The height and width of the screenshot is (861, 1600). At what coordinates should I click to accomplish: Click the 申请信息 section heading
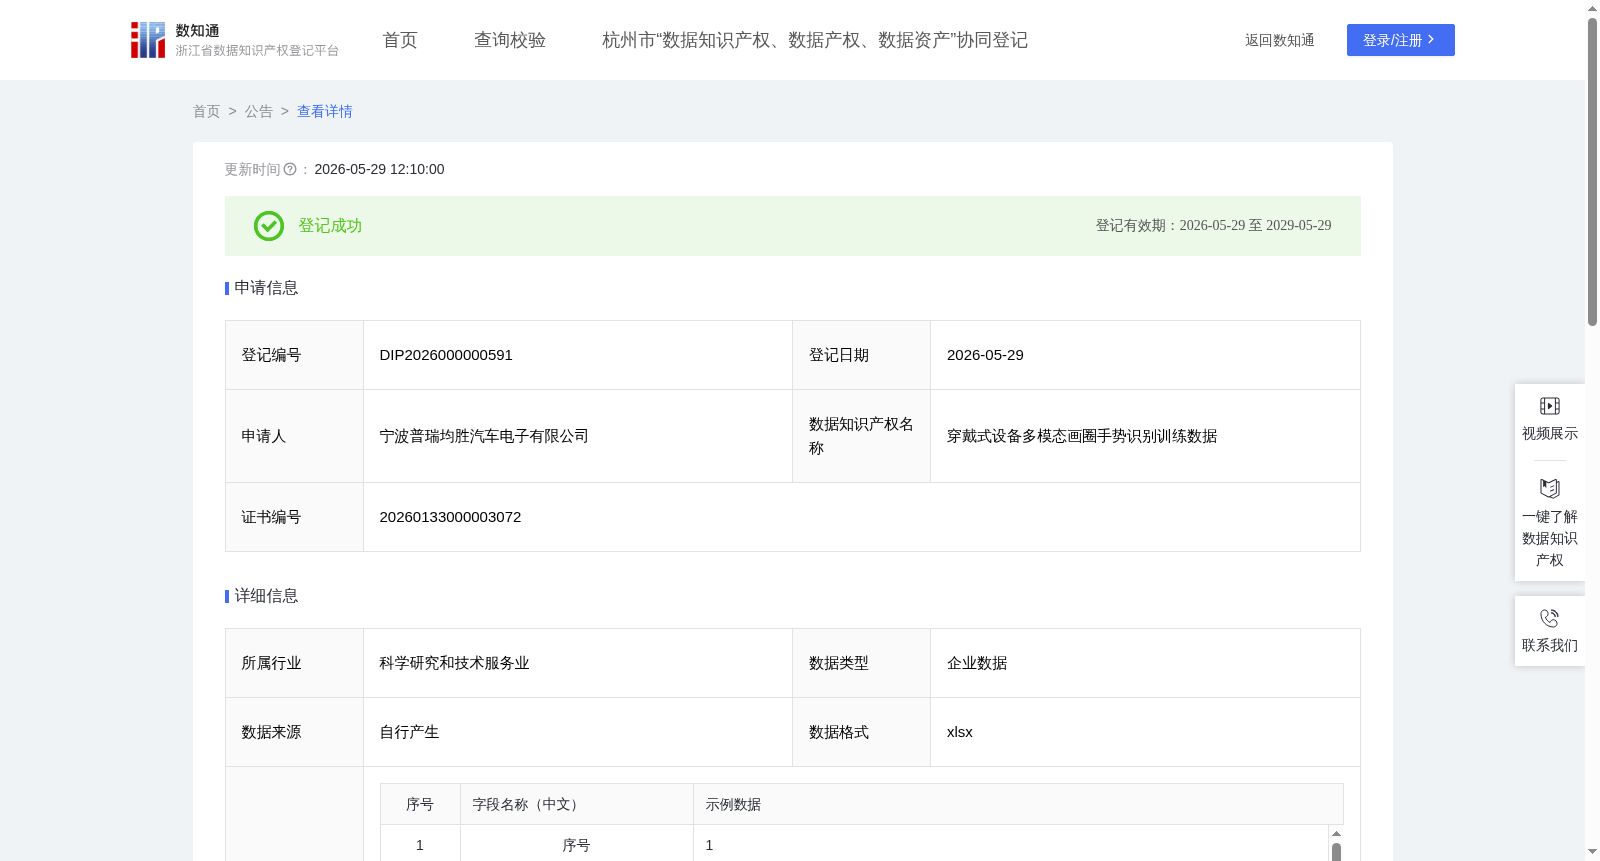pos(266,288)
